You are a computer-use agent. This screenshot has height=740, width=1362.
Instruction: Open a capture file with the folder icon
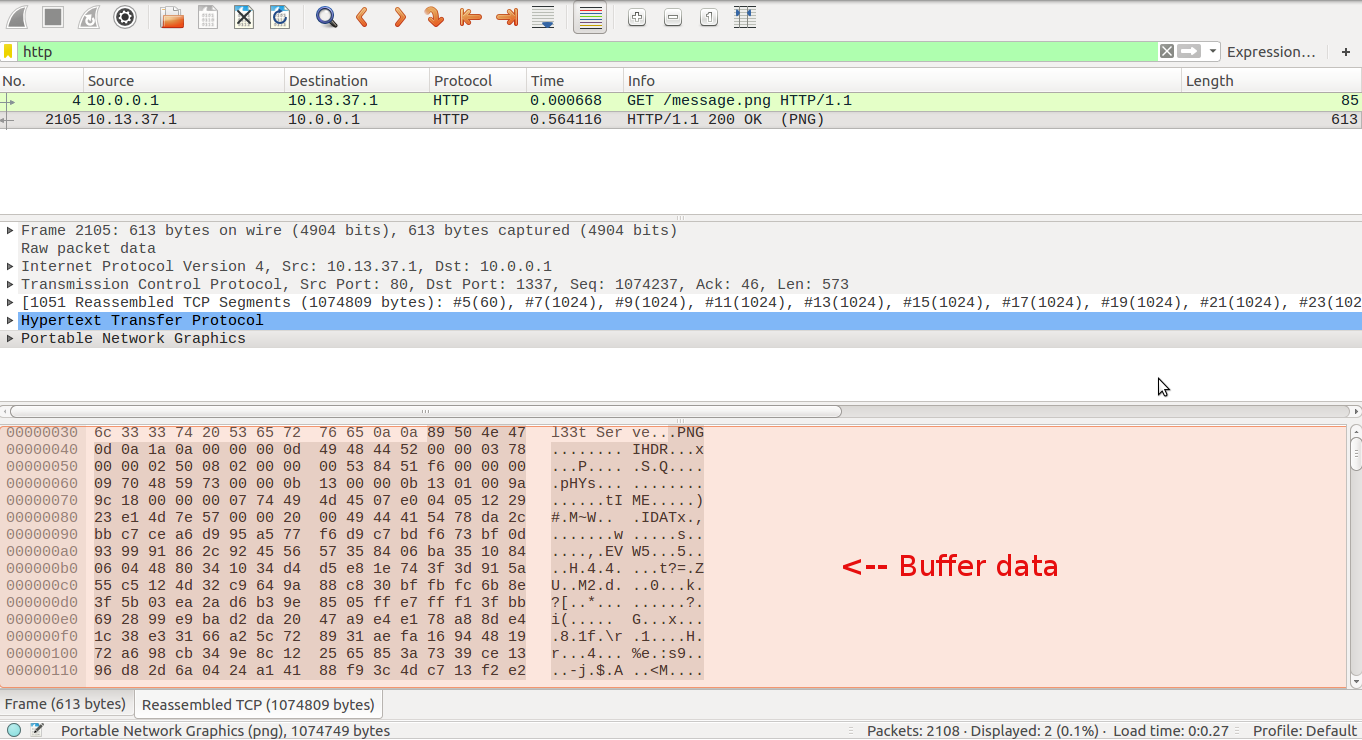pos(171,16)
